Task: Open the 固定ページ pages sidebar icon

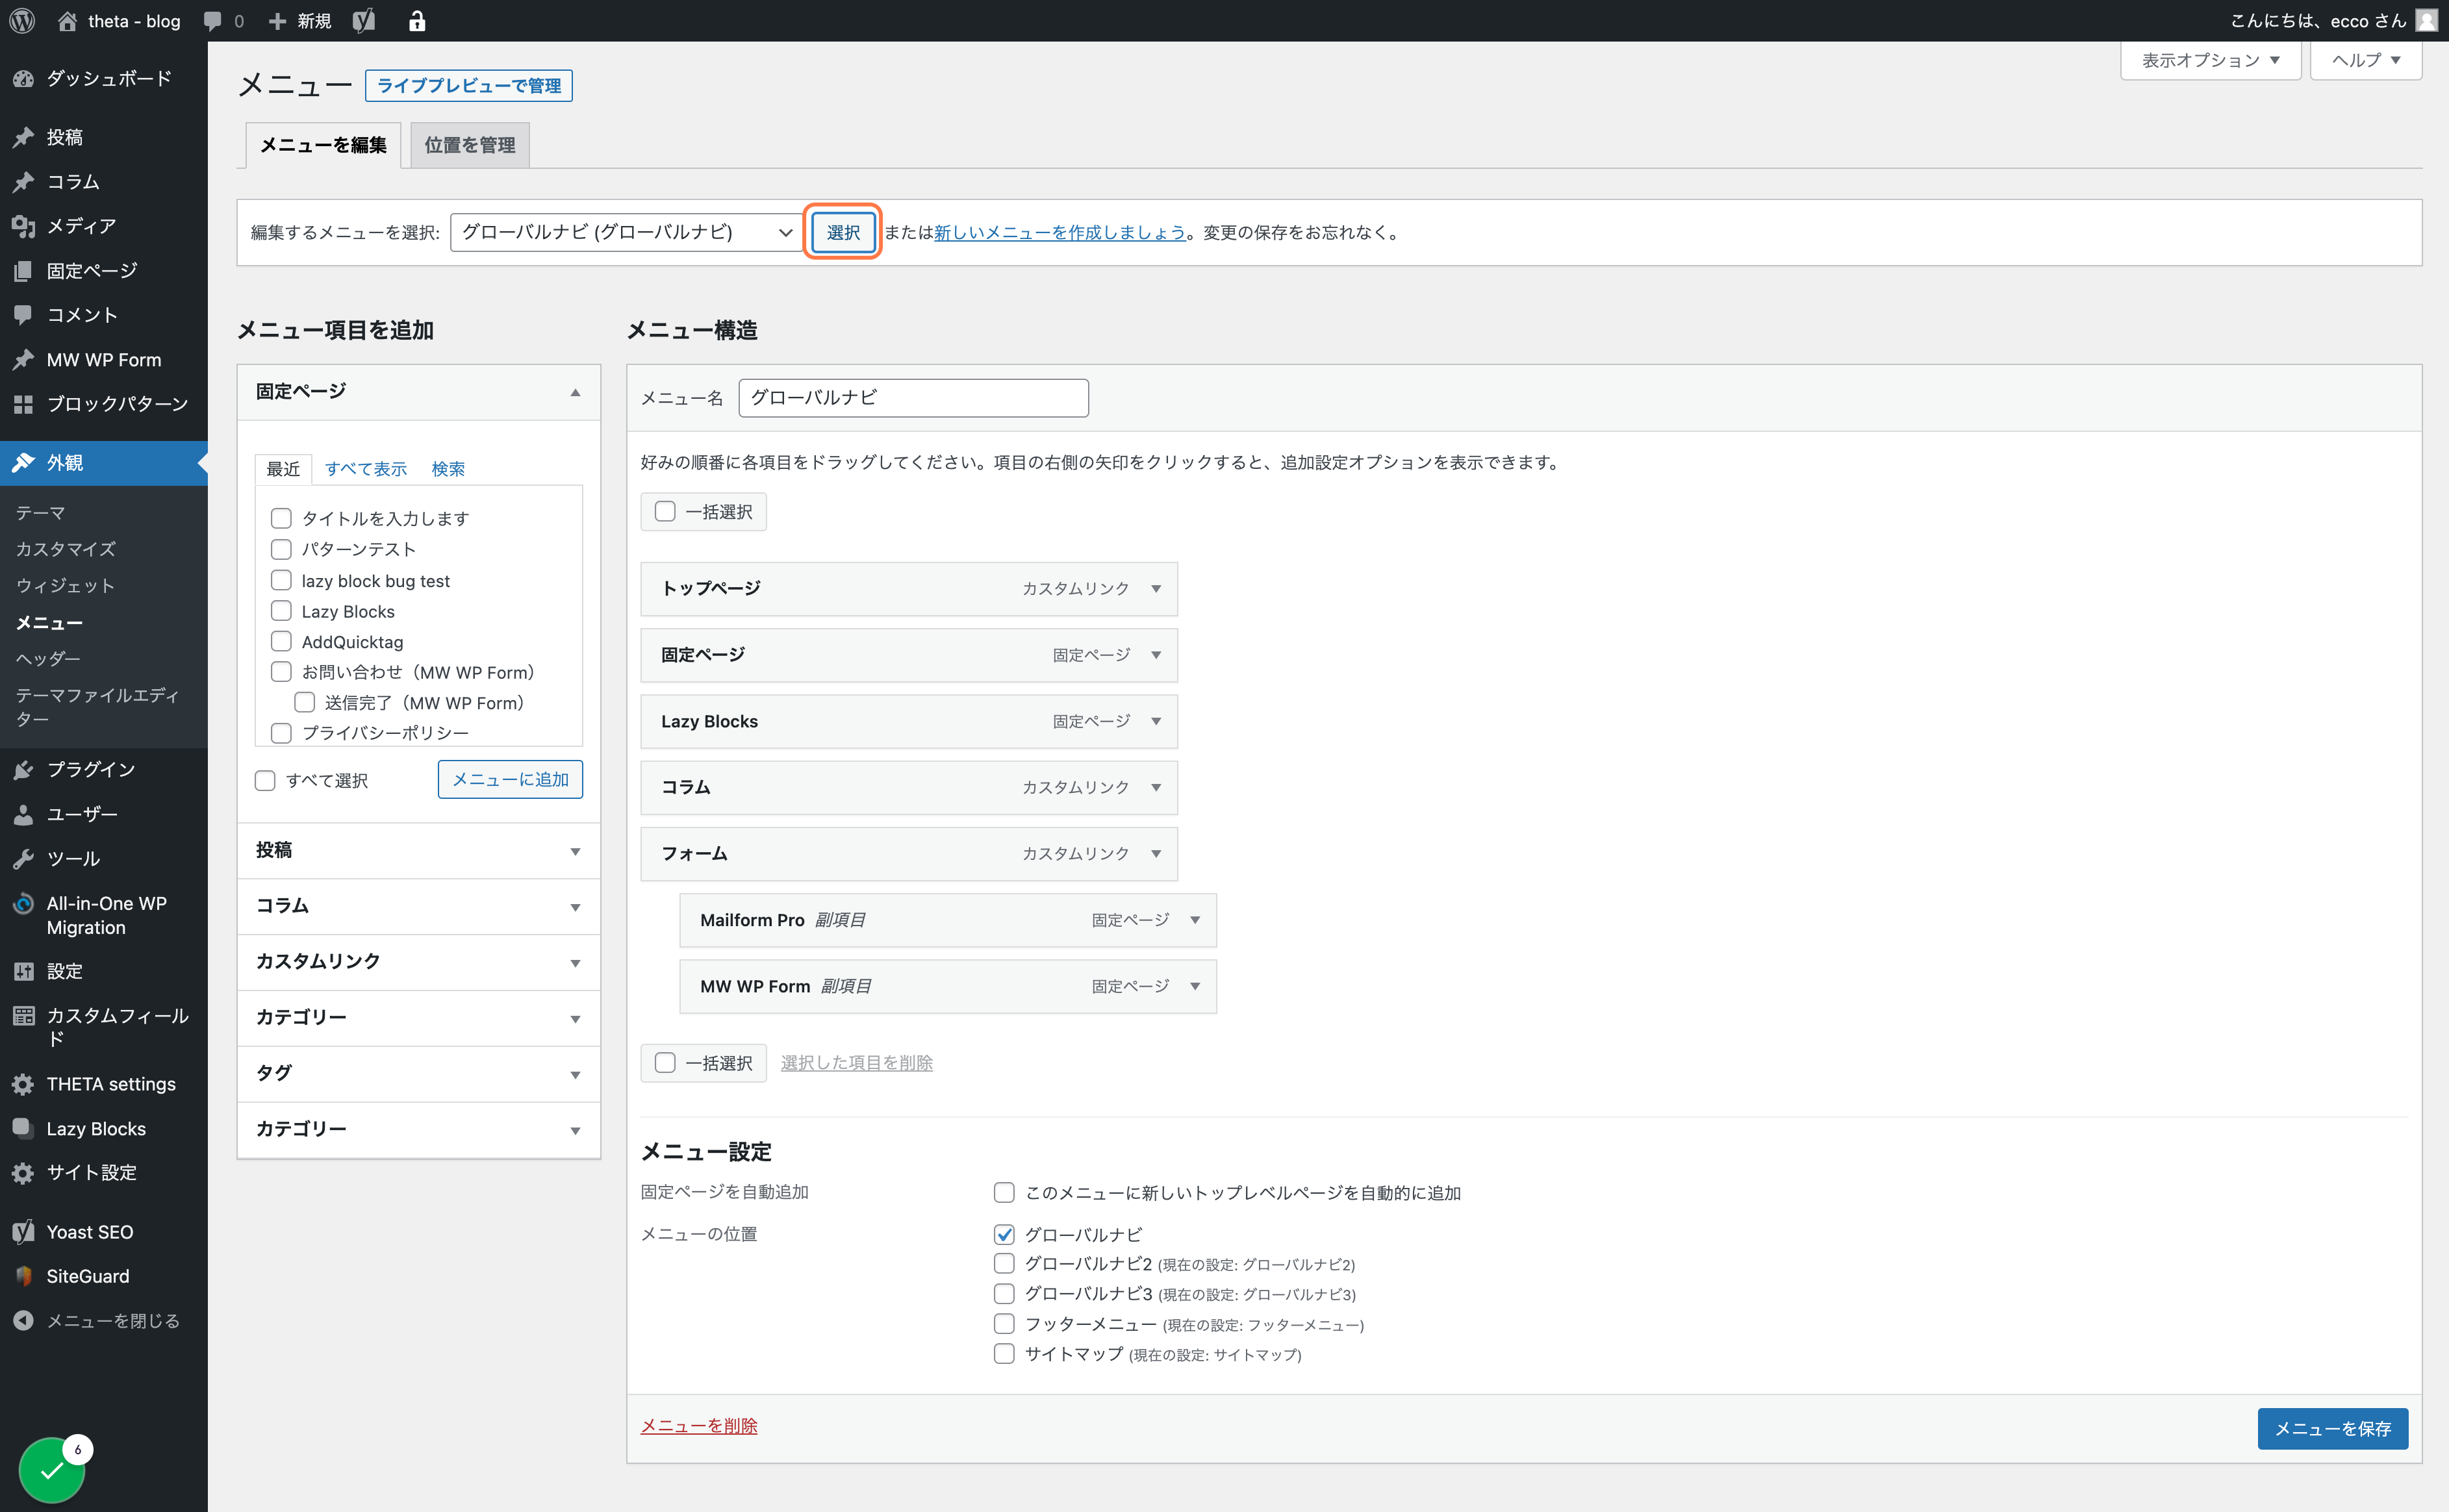Action: point(24,270)
